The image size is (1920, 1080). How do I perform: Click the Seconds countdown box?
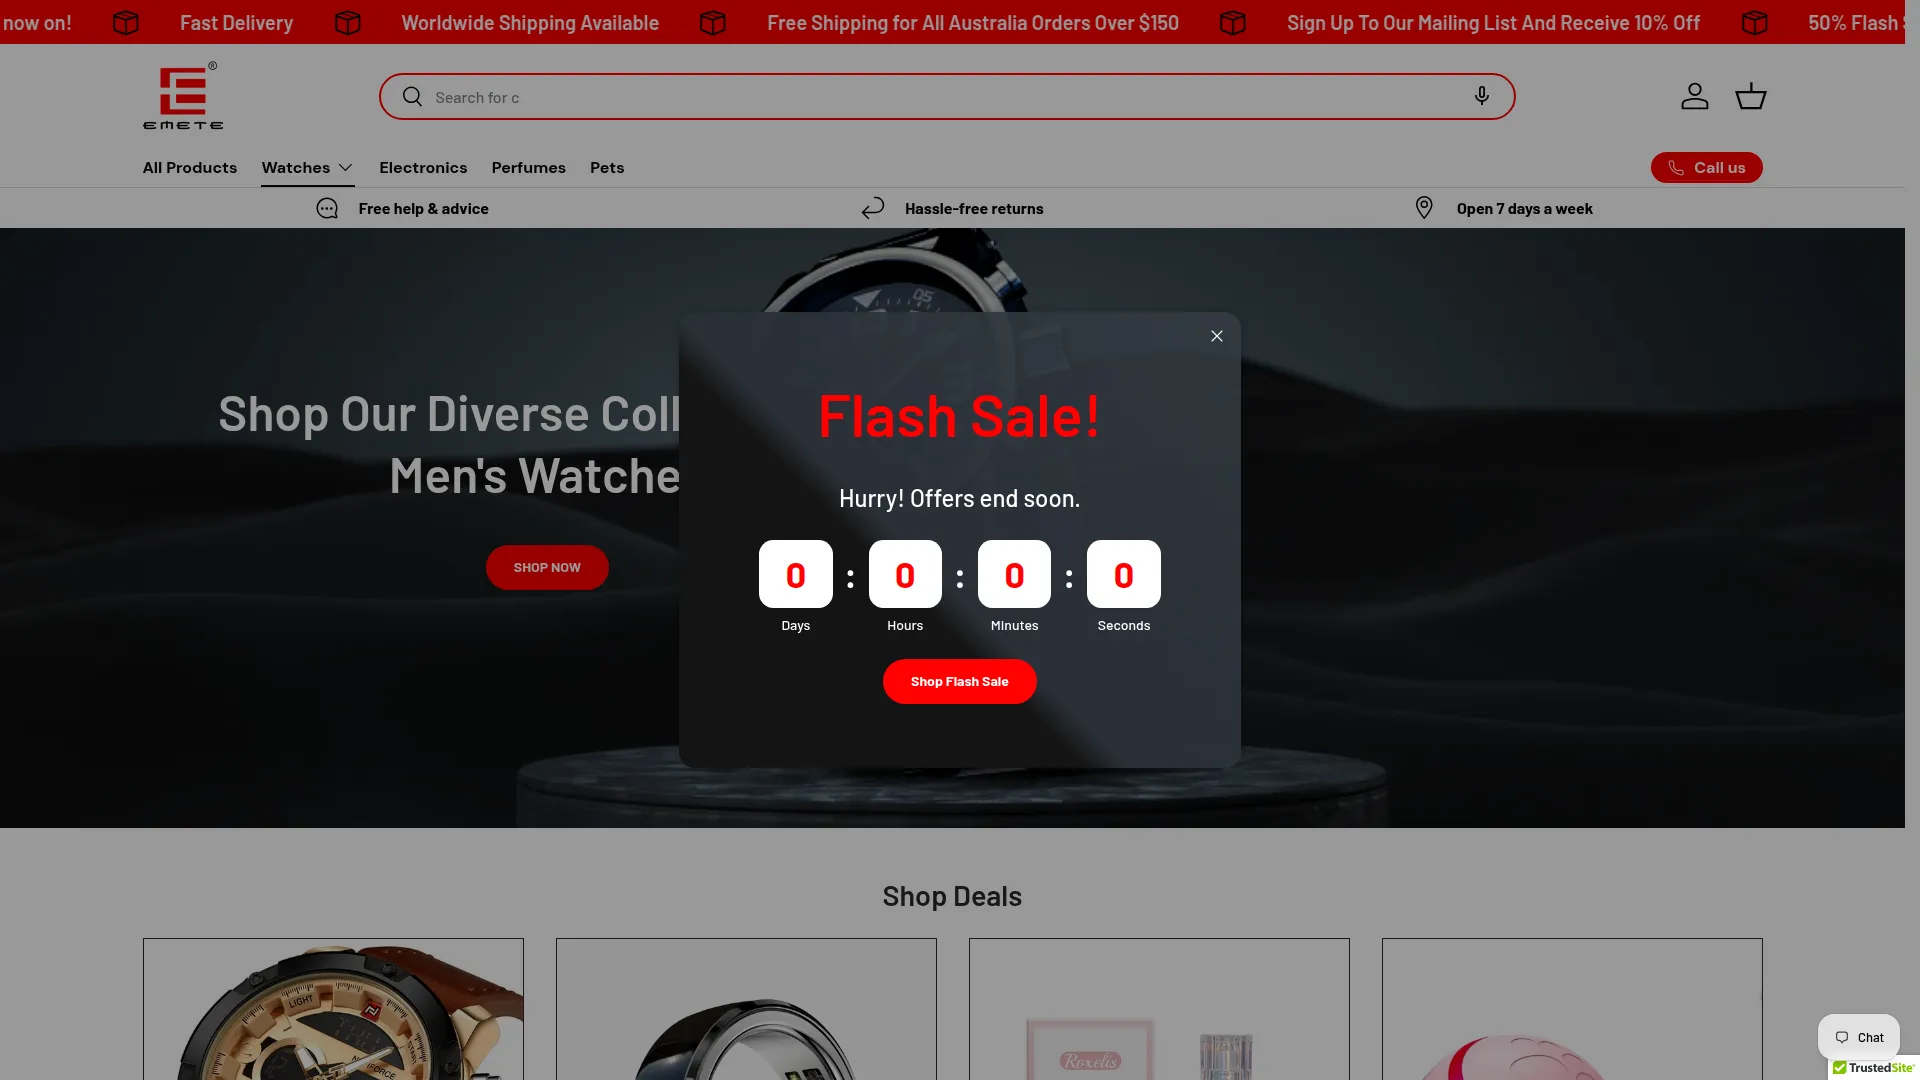coord(1123,574)
